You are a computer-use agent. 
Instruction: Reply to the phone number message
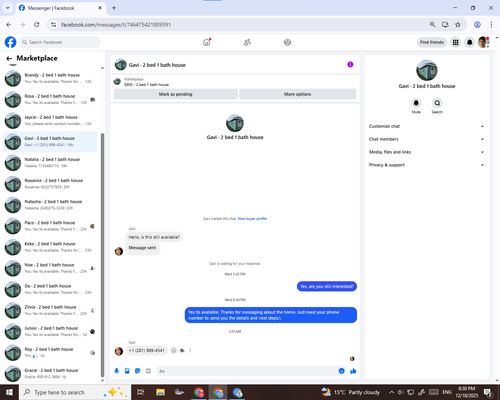(182, 350)
